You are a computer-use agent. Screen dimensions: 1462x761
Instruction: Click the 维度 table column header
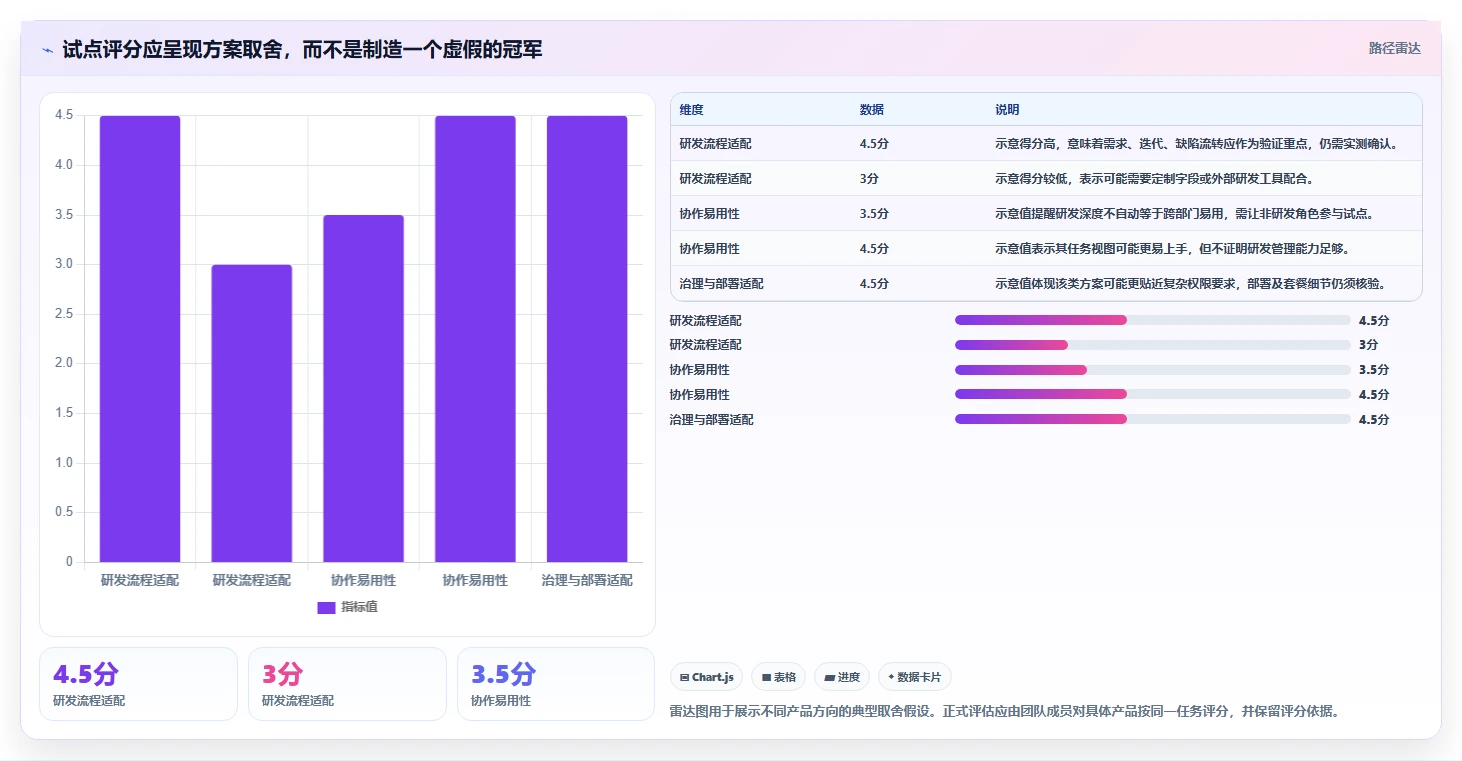click(x=691, y=110)
